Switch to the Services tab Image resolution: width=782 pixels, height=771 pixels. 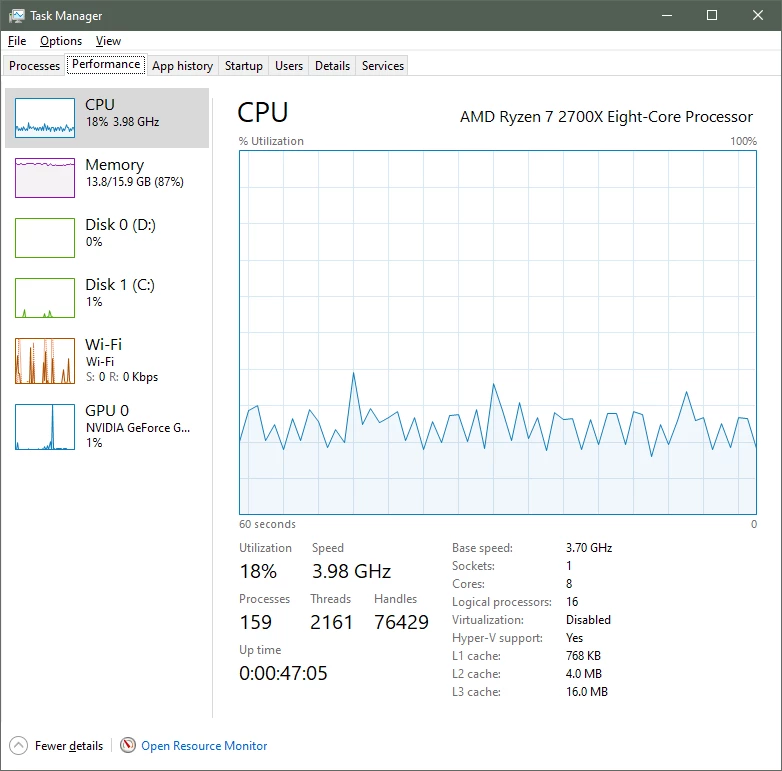point(383,66)
